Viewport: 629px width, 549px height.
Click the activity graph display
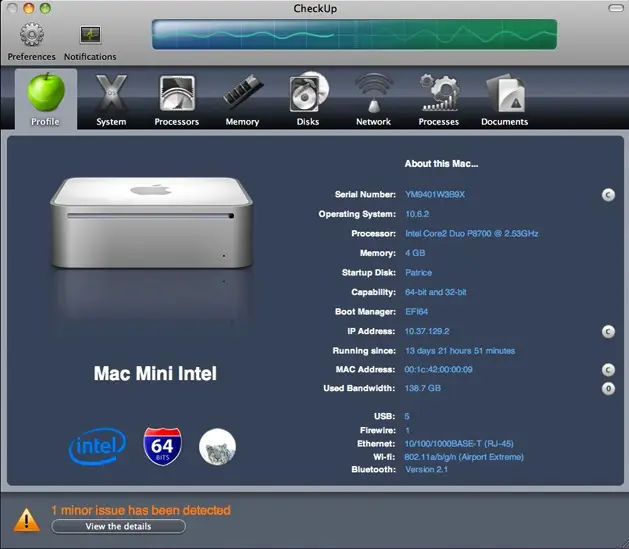pyautogui.click(x=354, y=34)
